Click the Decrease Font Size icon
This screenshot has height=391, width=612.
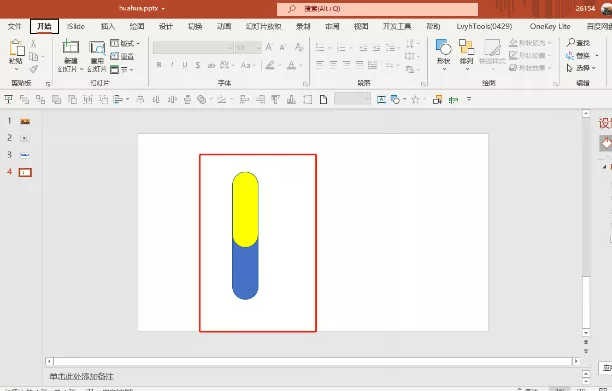(283, 47)
